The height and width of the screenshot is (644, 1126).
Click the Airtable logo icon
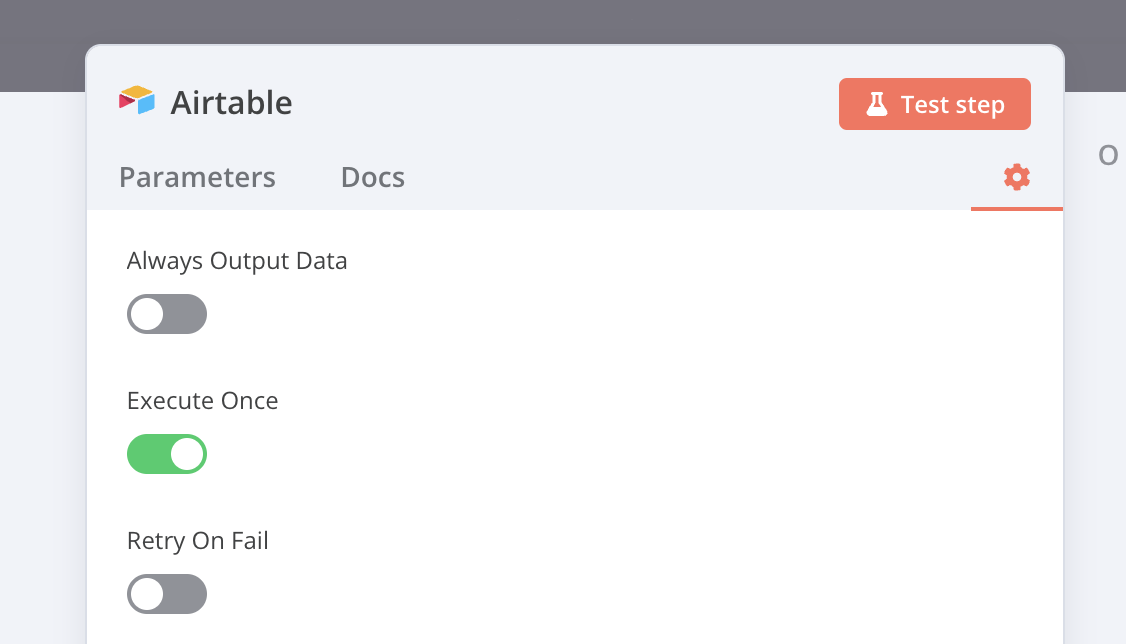(136, 101)
